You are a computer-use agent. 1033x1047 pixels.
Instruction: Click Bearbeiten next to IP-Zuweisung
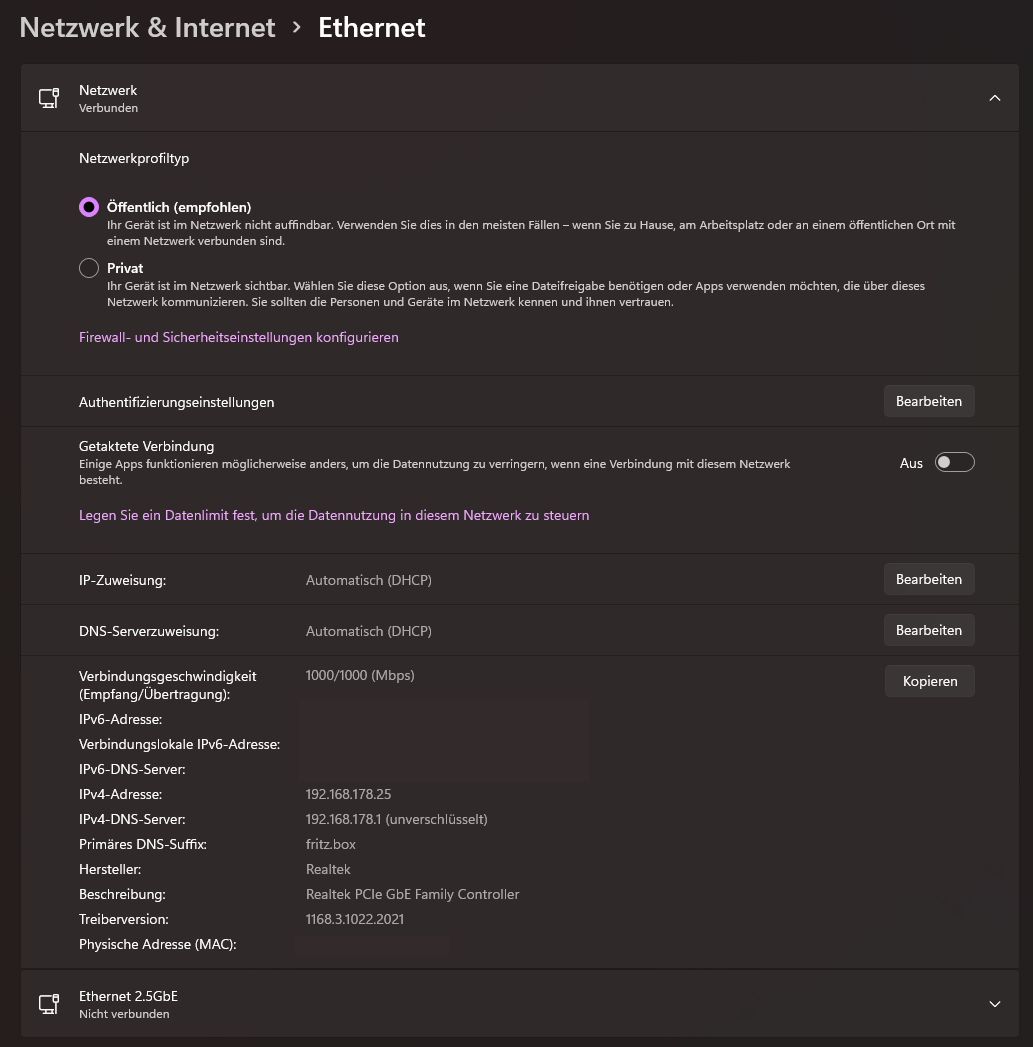coord(928,579)
